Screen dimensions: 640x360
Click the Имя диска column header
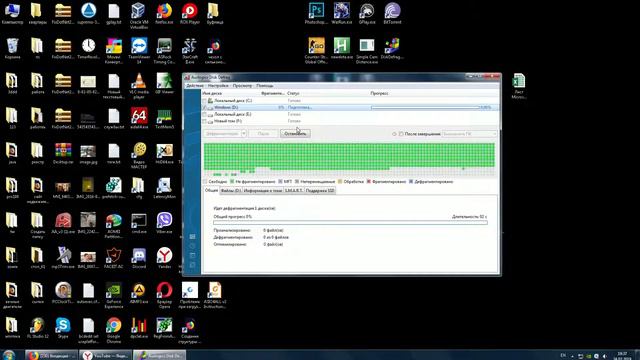coord(212,93)
